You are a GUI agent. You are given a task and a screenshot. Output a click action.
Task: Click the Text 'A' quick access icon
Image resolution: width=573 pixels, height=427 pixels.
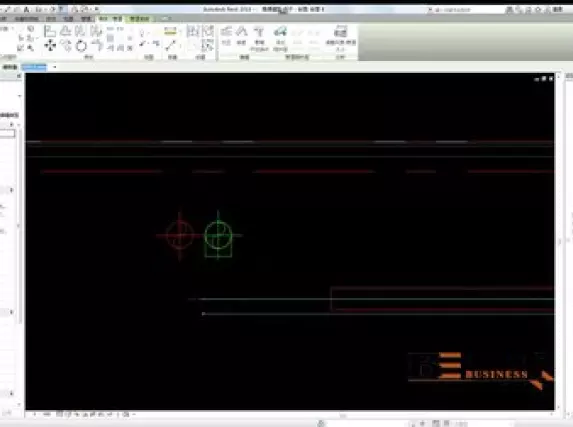pos(27,10)
